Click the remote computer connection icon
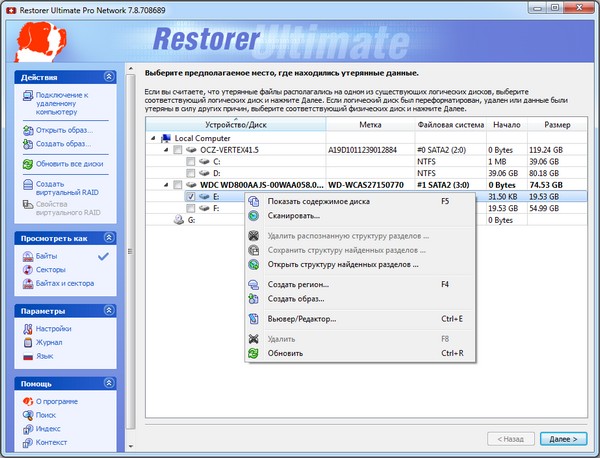 point(28,95)
